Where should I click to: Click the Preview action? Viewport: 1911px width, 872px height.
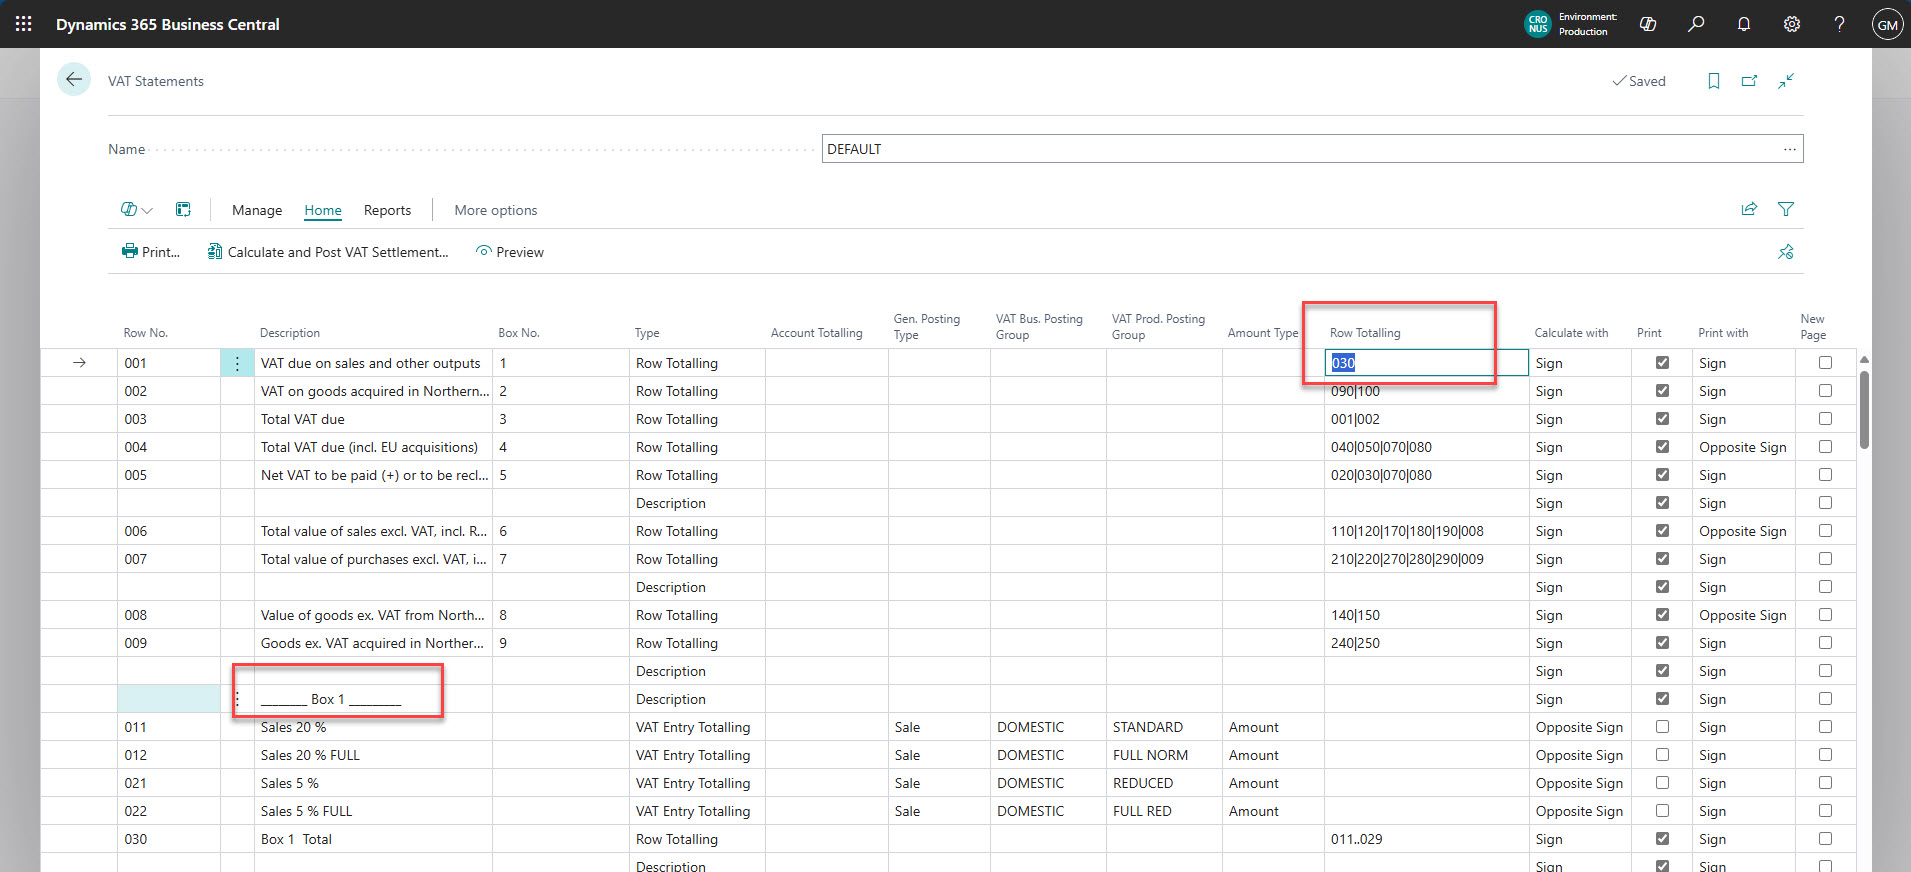[510, 252]
